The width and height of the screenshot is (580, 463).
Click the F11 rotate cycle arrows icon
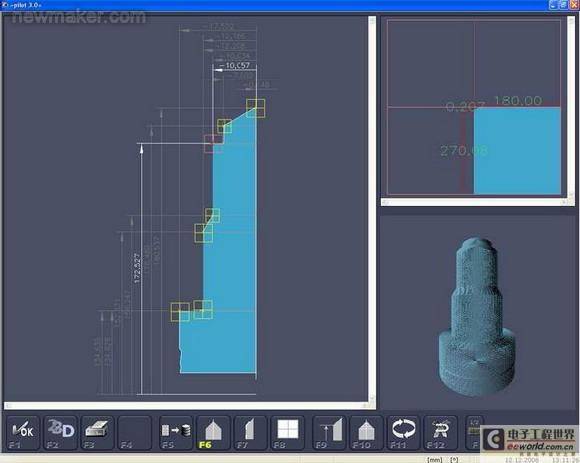(x=404, y=432)
